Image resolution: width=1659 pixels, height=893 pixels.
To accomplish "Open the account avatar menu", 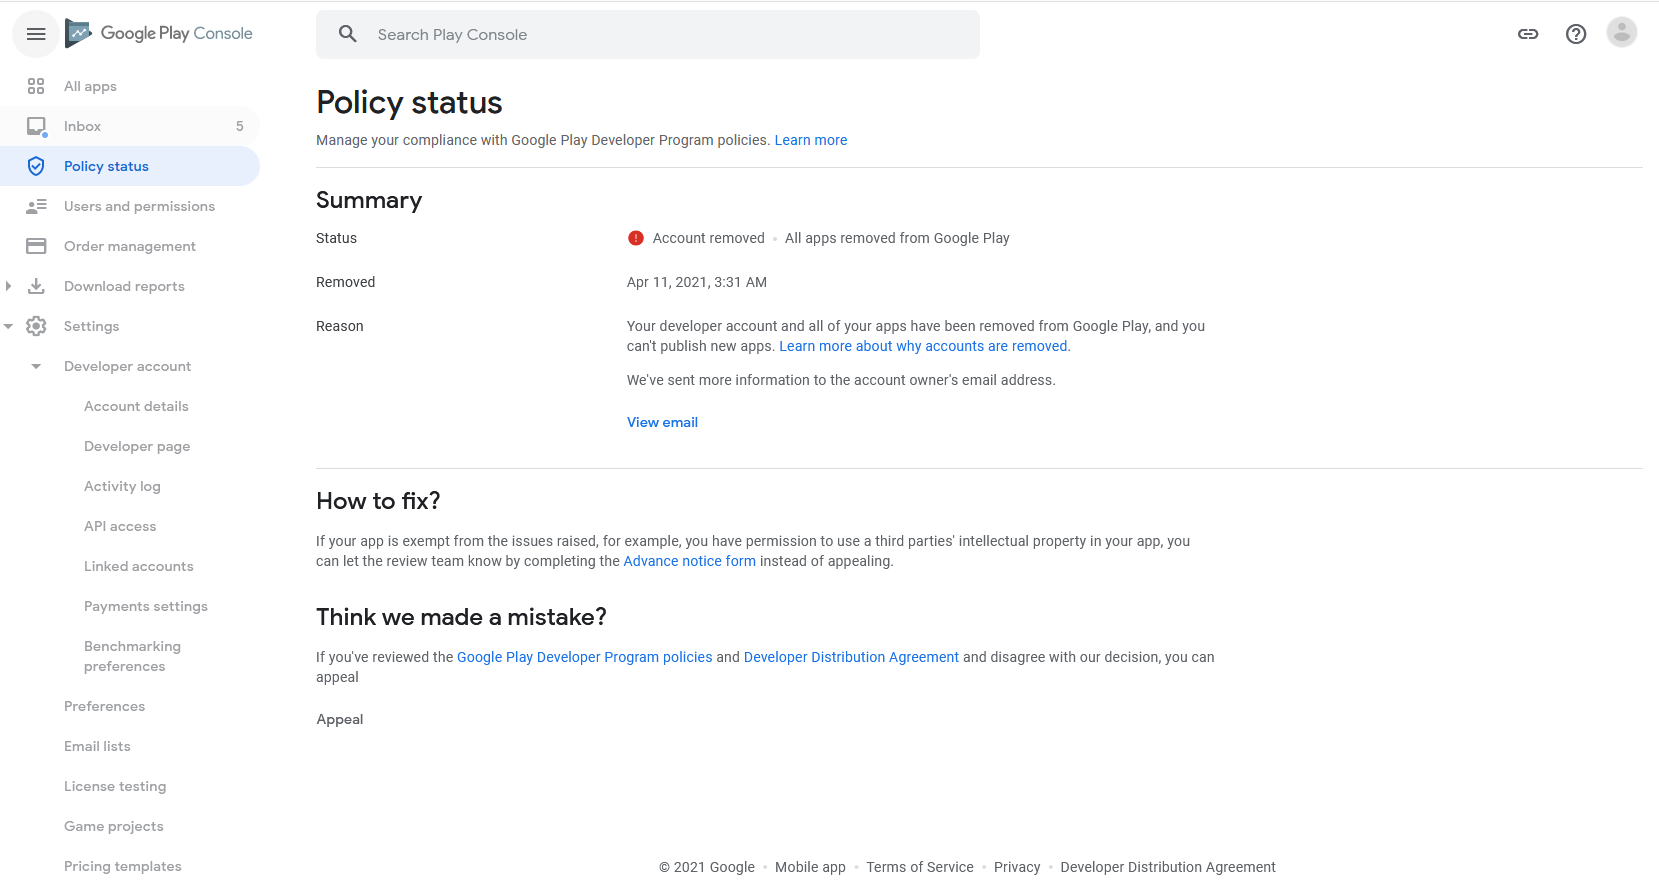I will pos(1622,33).
